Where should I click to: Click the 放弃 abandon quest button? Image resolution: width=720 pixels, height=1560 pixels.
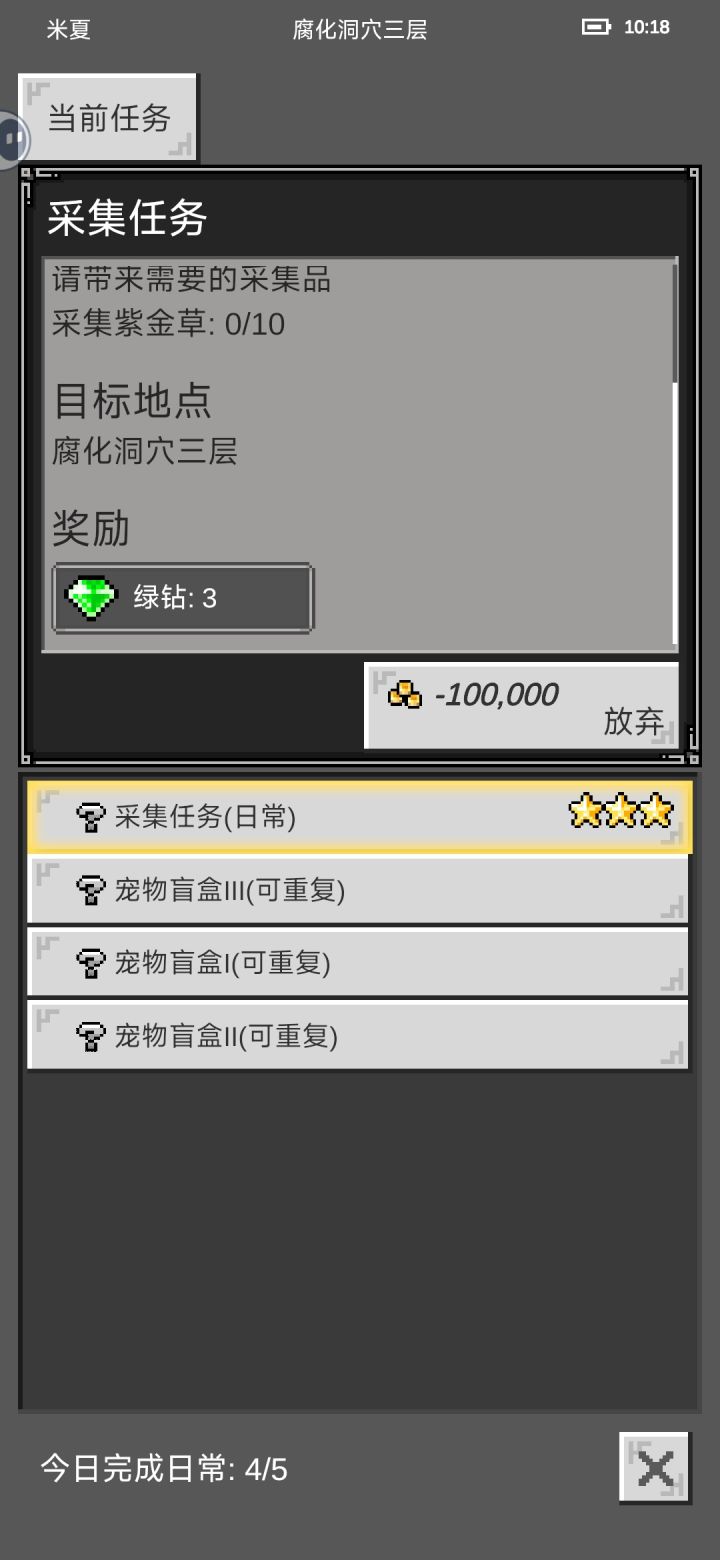click(522, 706)
